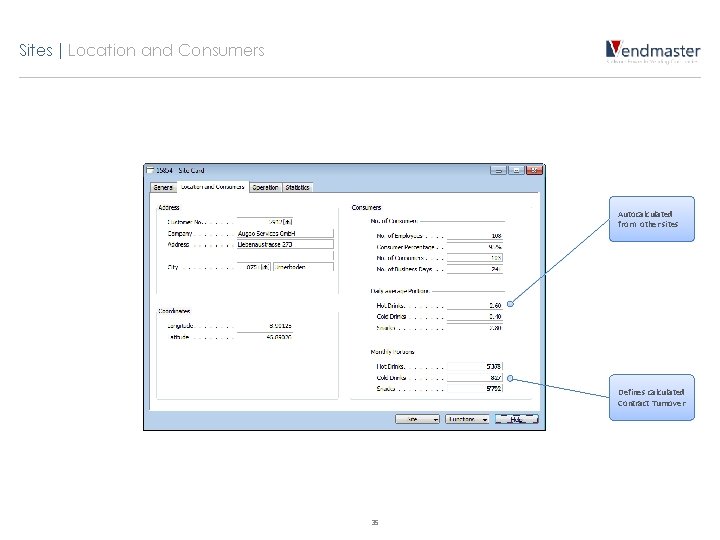Click the 'Consumers' section heading text
Image resolution: width=720 pixels, height=540 pixels.
pos(366,208)
